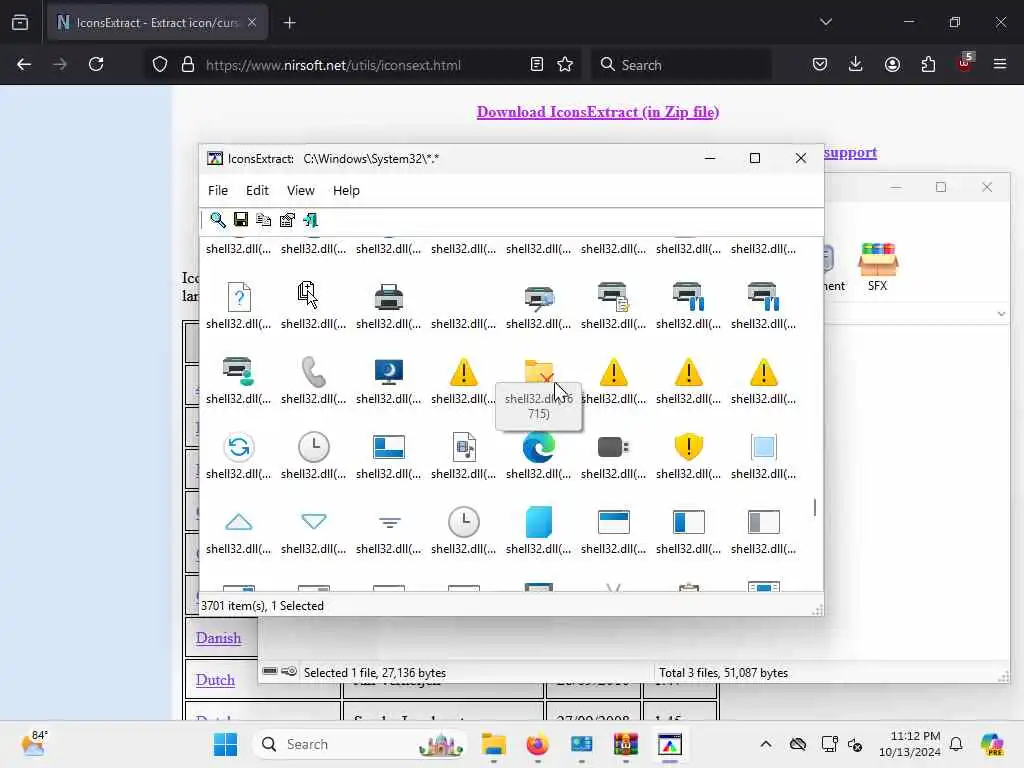
Task: Open the Danish translation link
Action: point(218,637)
